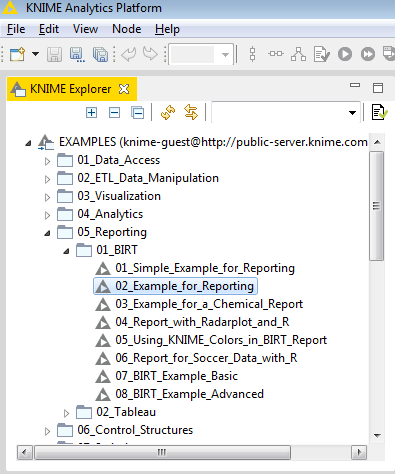
Task: Click the 02_Tableau folder icon
Action: 84,412
